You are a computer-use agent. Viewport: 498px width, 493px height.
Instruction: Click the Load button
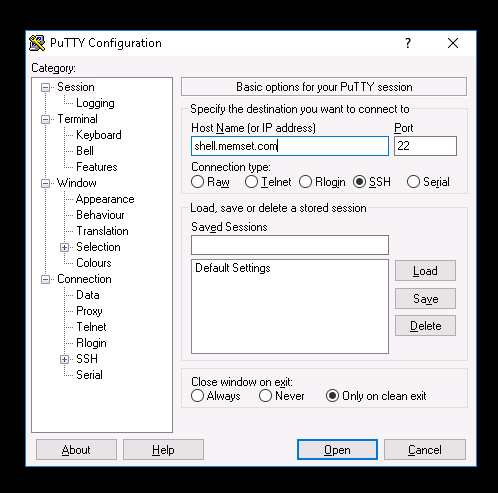click(425, 271)
